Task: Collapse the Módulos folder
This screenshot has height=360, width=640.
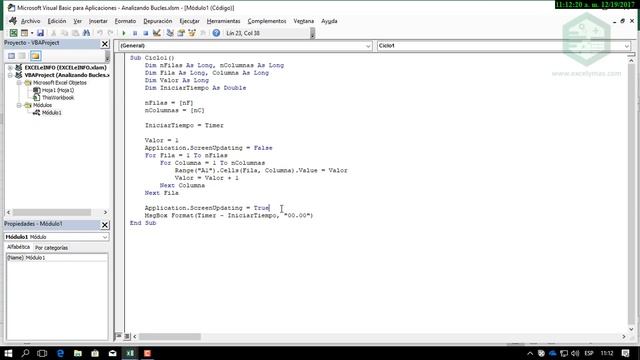Action: (x=19, y=105)
